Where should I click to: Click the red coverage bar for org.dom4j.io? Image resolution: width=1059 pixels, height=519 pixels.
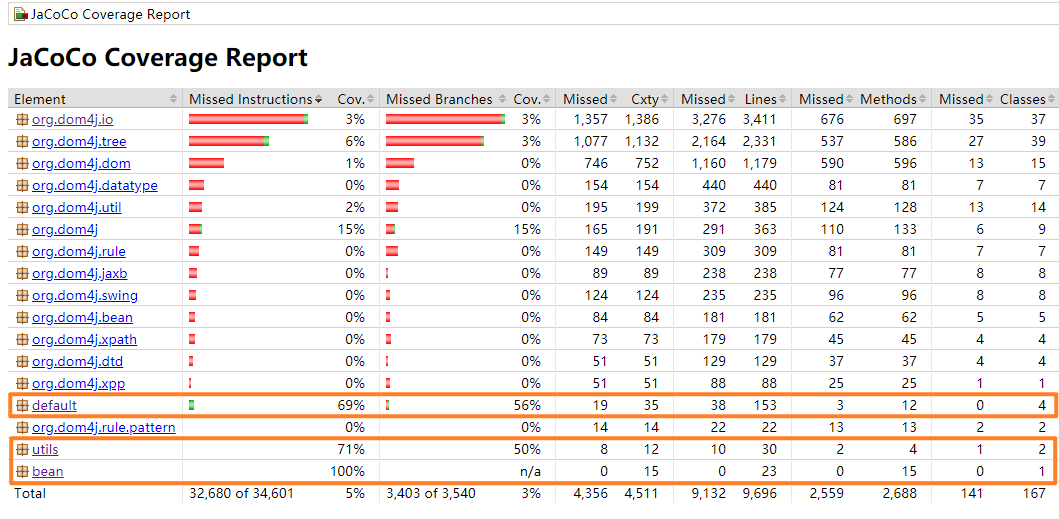point(246,120)
